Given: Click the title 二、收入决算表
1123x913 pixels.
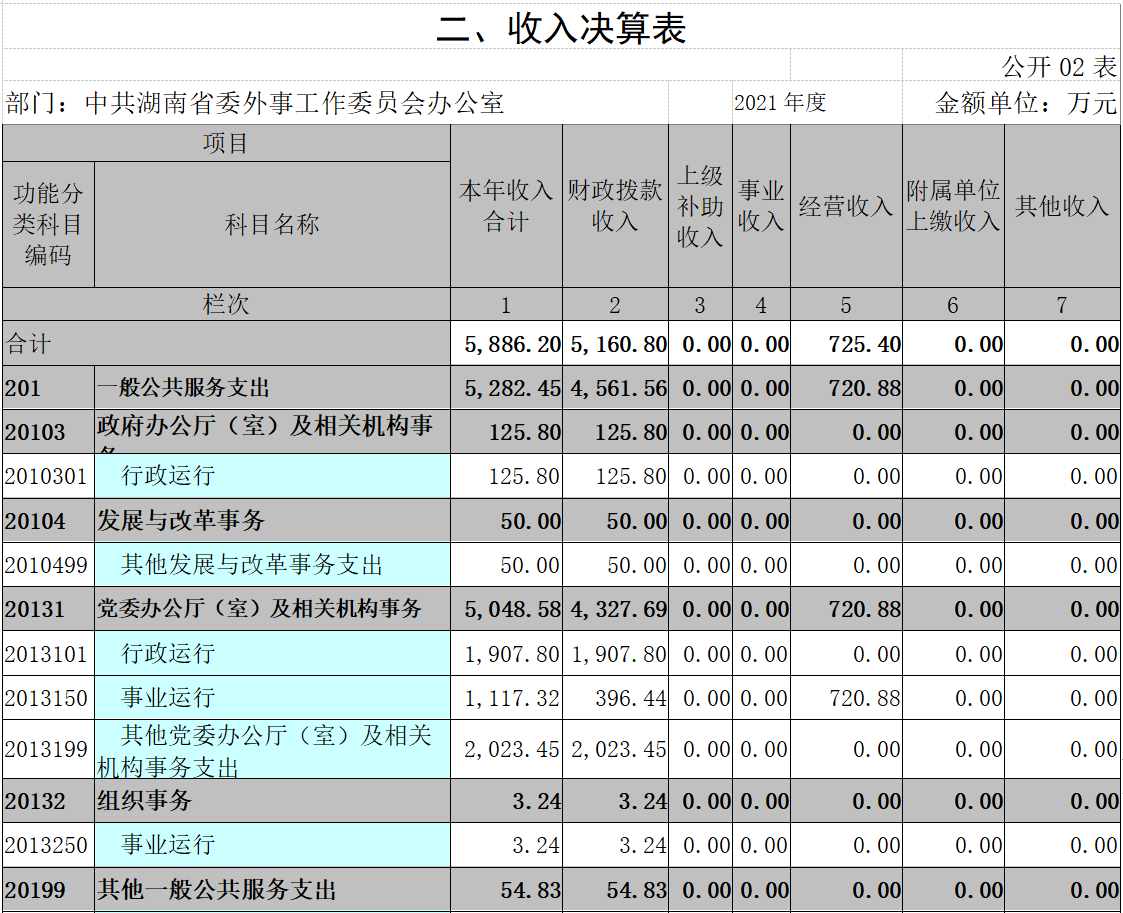Looking at the screenshot, I should (561, 29).
